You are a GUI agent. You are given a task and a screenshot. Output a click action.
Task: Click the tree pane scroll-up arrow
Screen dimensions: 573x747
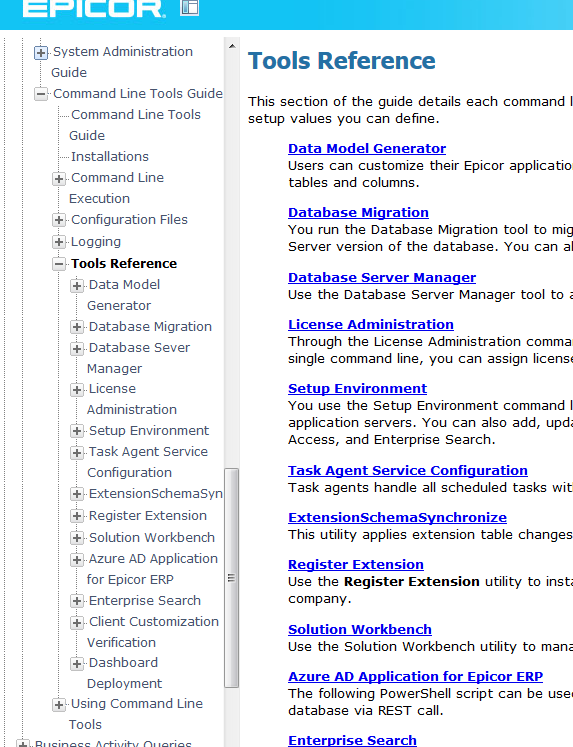click(x=232, y=46)
